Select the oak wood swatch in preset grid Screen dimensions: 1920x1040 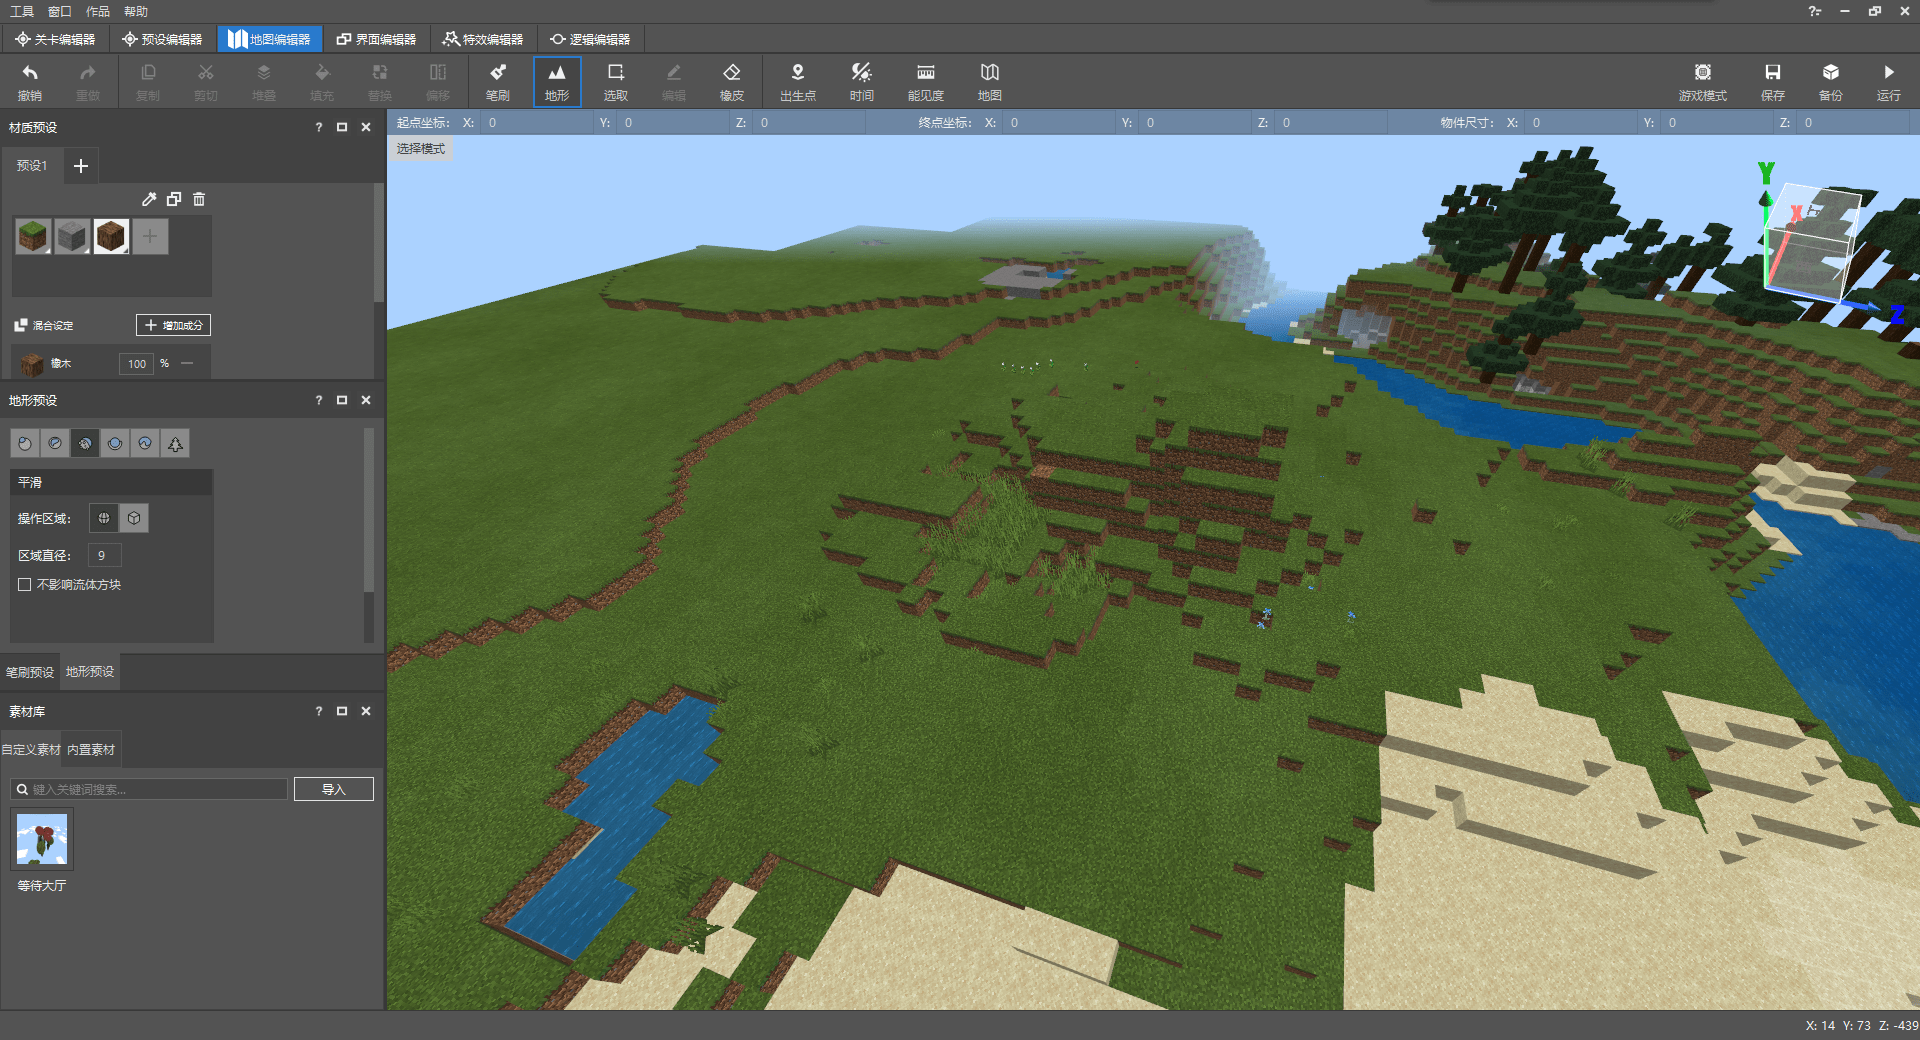(110, 236)
